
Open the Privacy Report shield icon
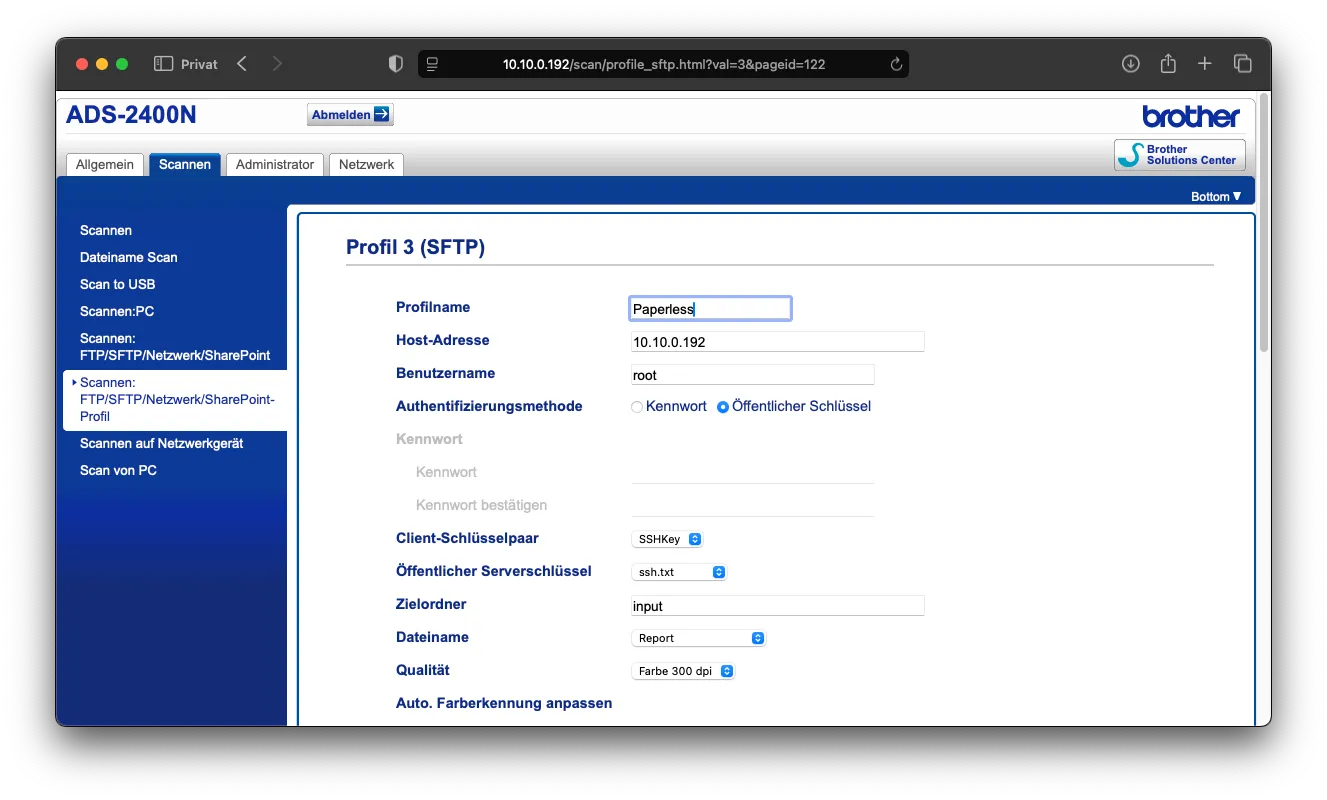point(395,63)
